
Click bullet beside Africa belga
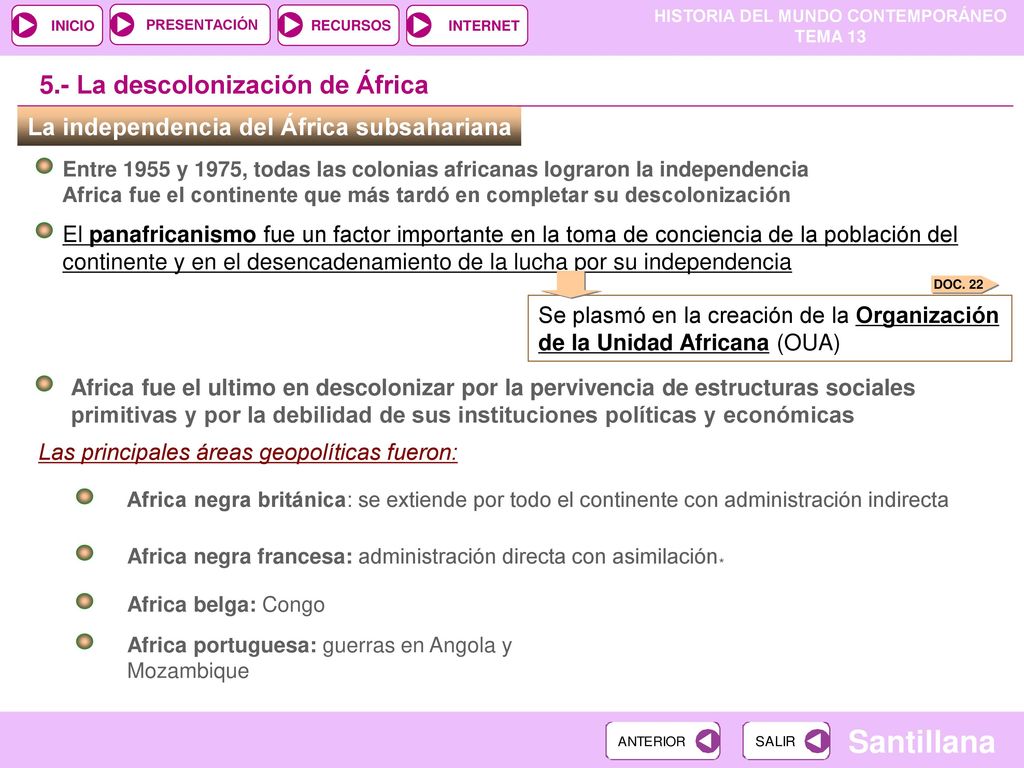tap(85, 601)
